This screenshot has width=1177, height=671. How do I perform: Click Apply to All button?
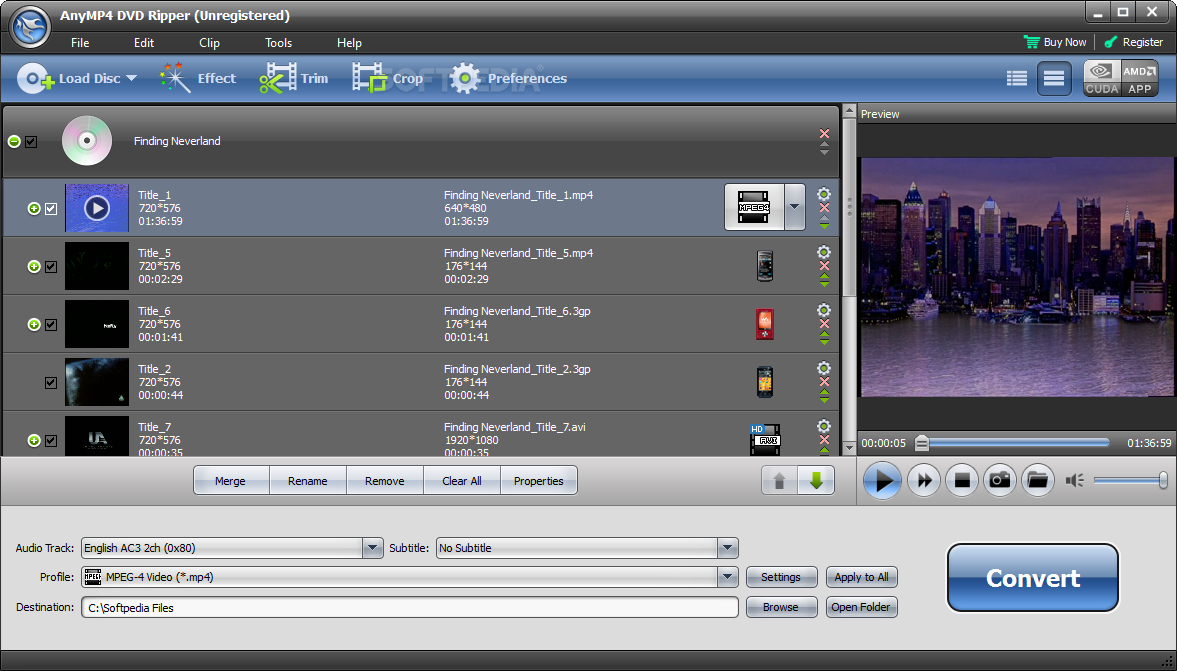(861, 577)
